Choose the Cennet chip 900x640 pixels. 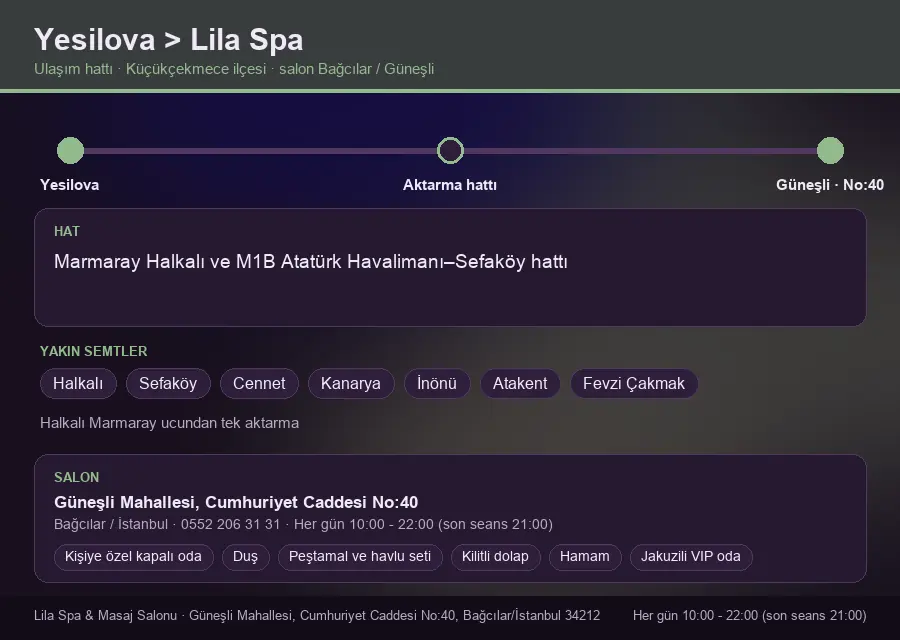pos(259,383)
